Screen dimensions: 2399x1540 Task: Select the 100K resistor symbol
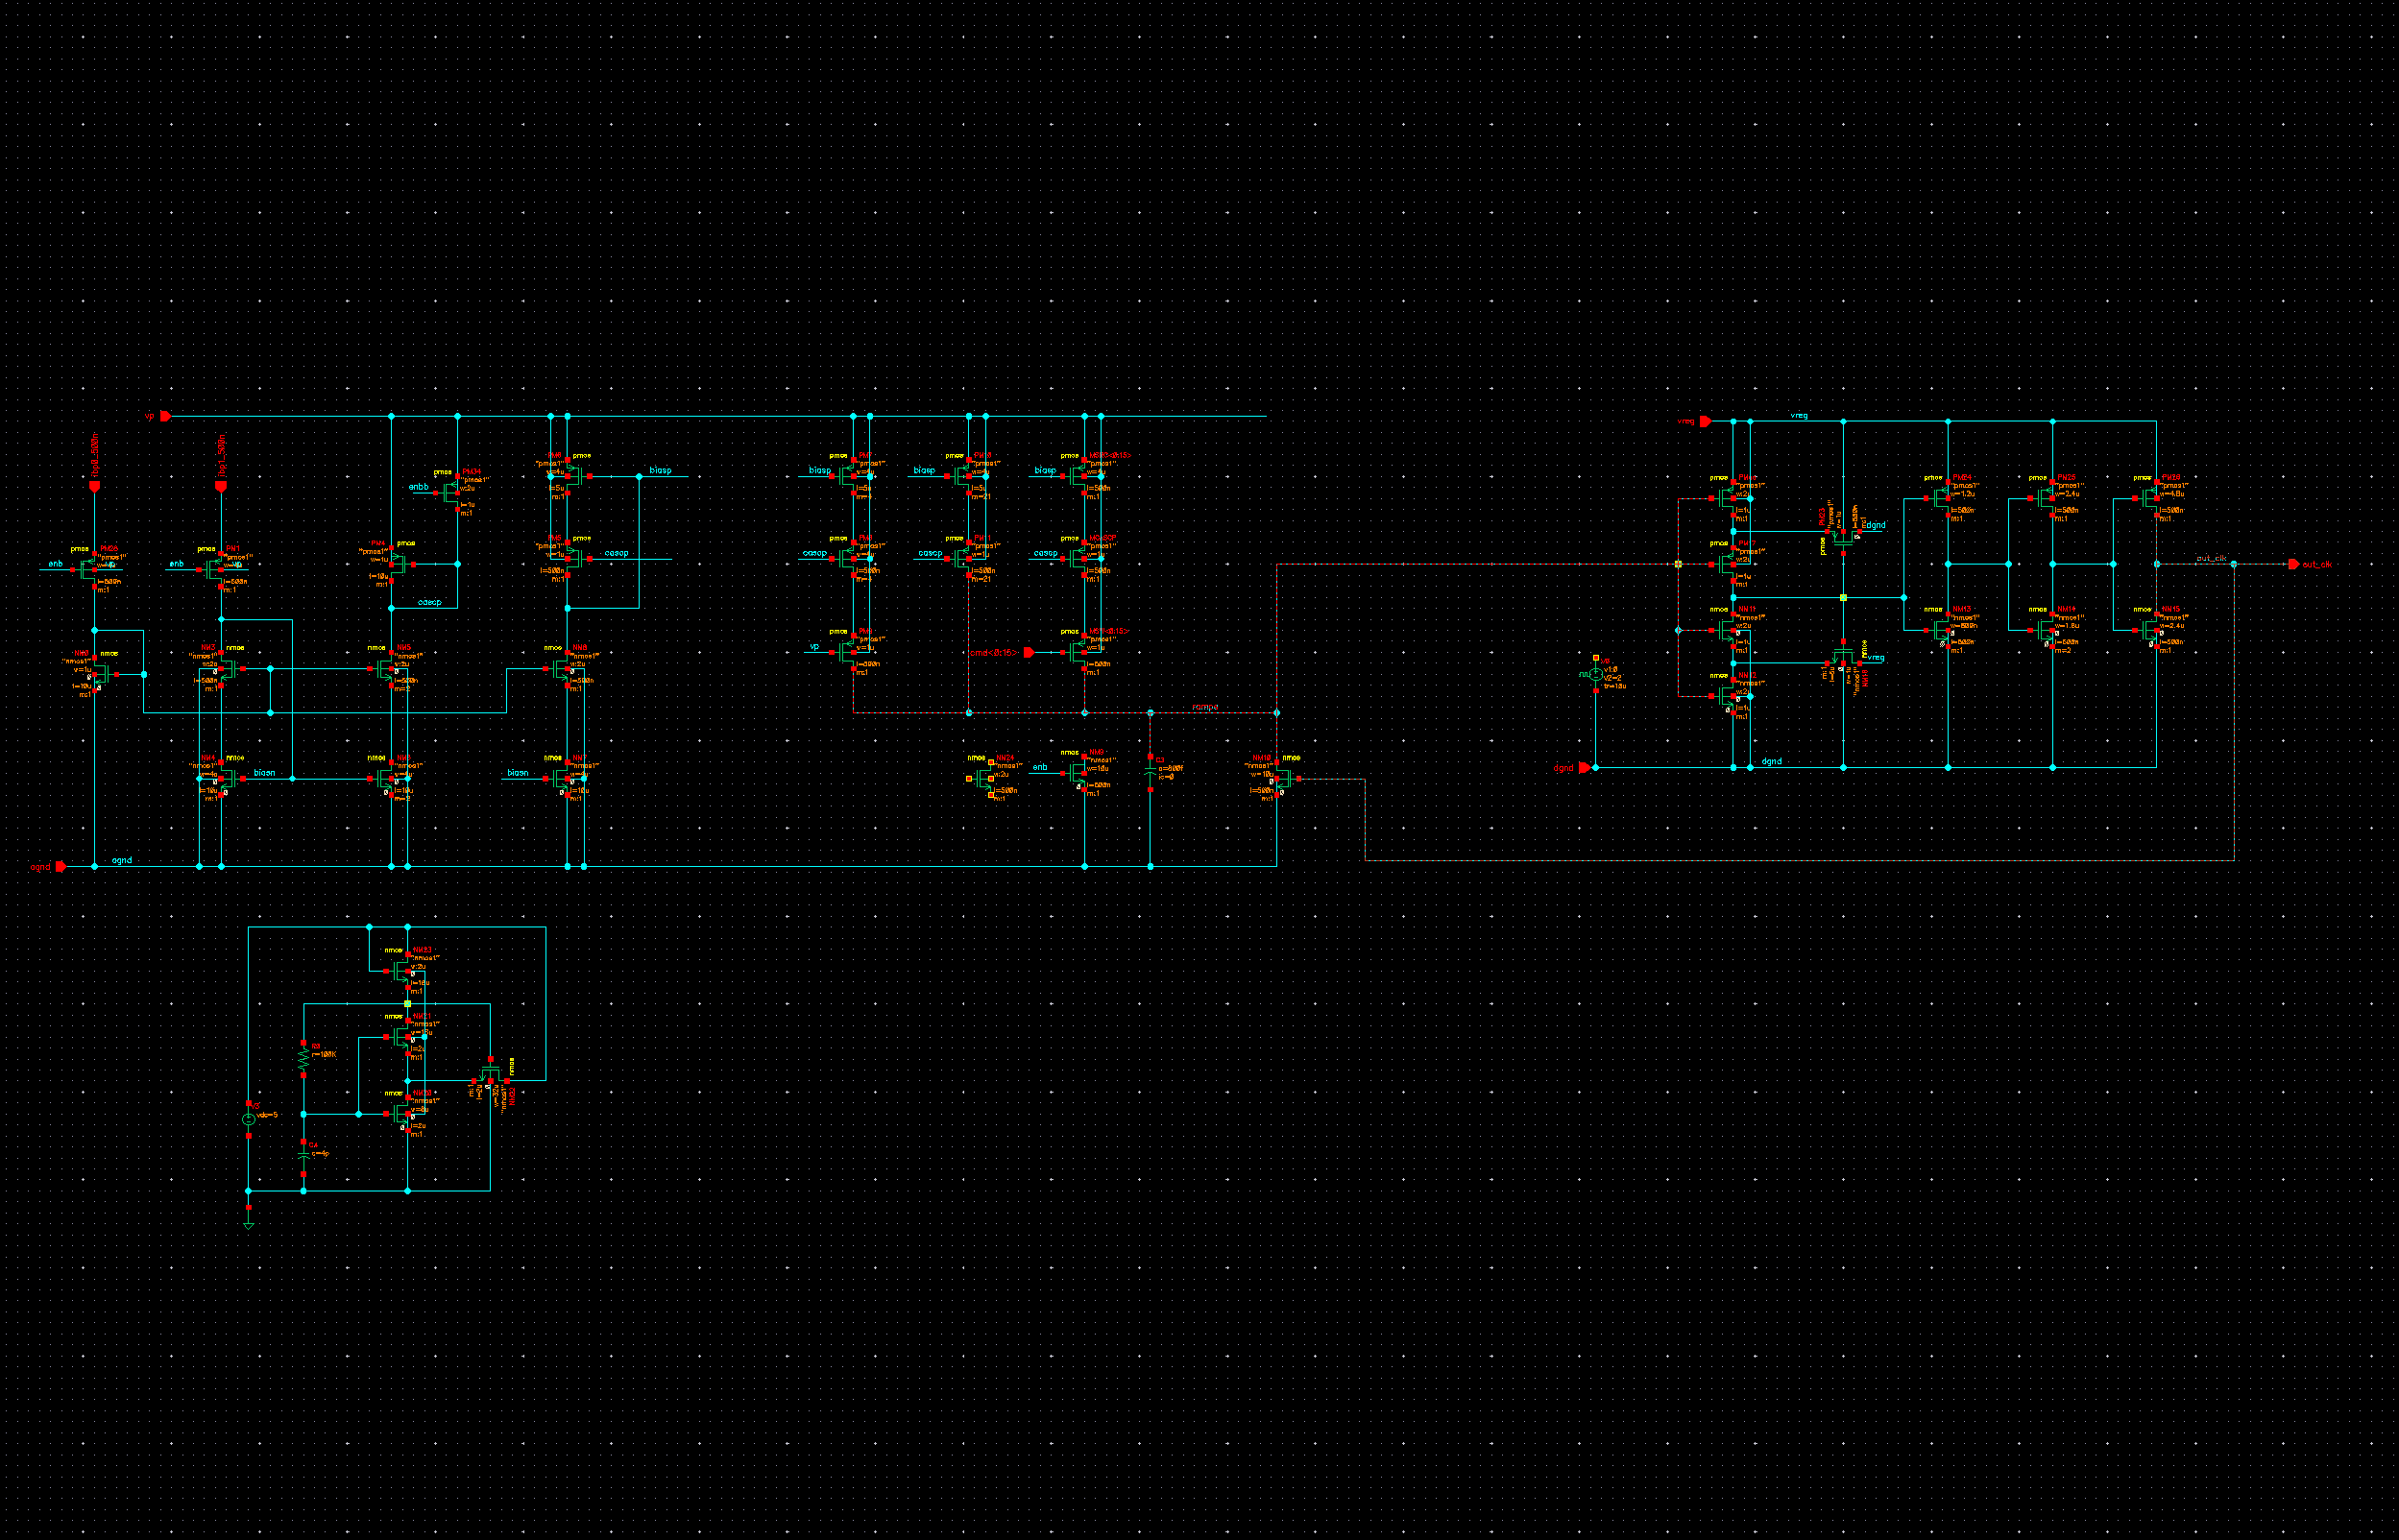point(303,1059)
